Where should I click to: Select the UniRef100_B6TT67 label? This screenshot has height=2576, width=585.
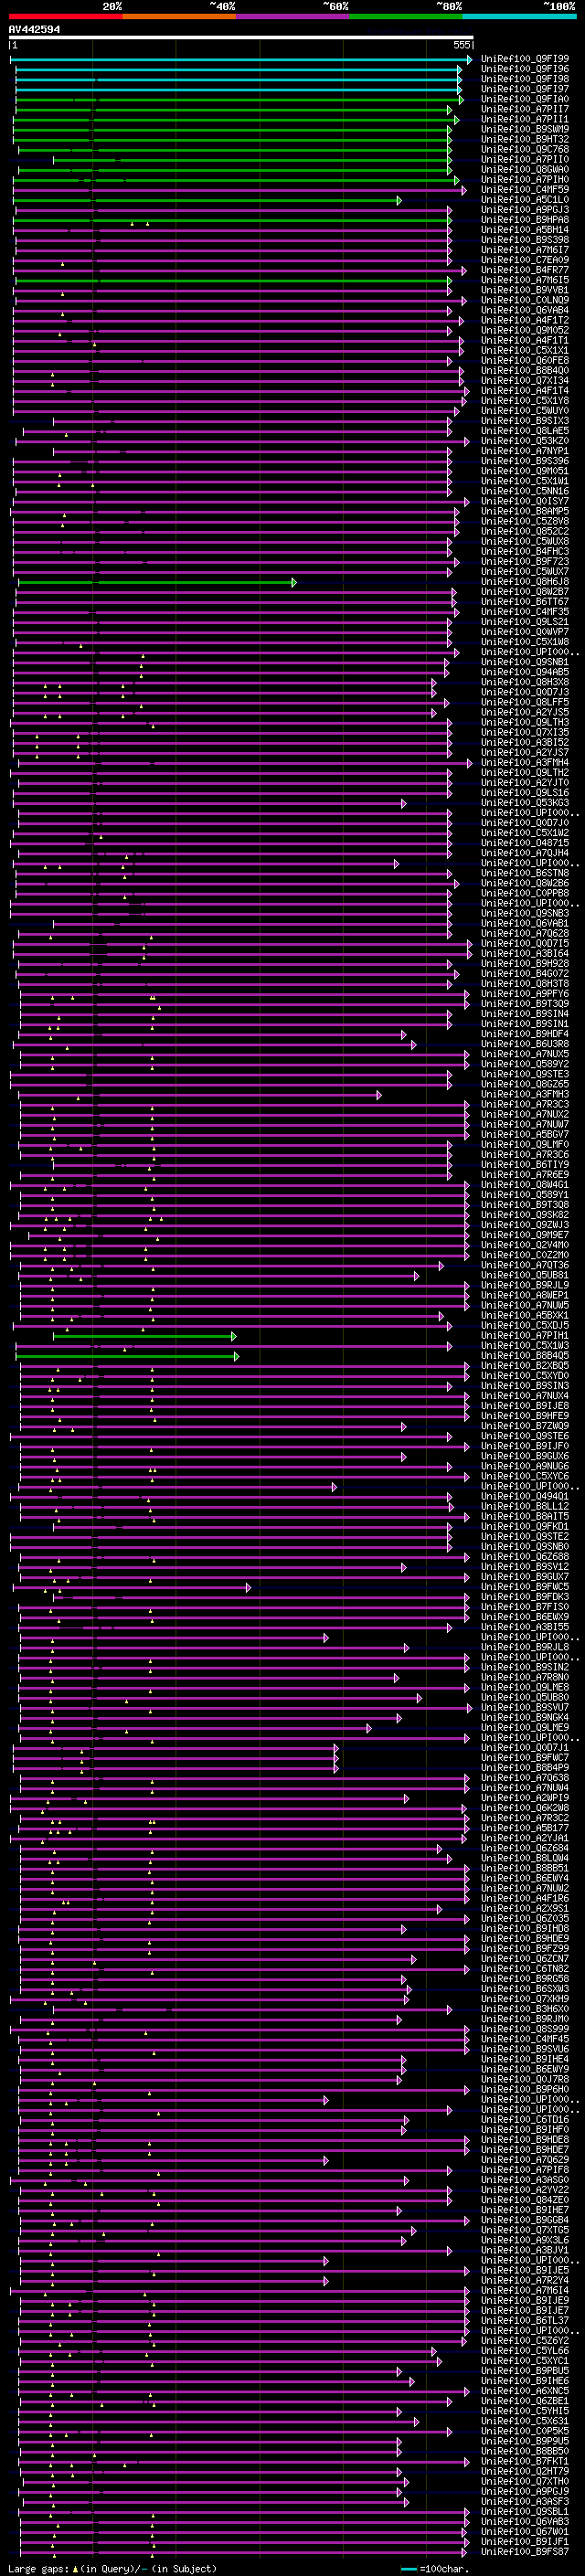tap(525, 602)
